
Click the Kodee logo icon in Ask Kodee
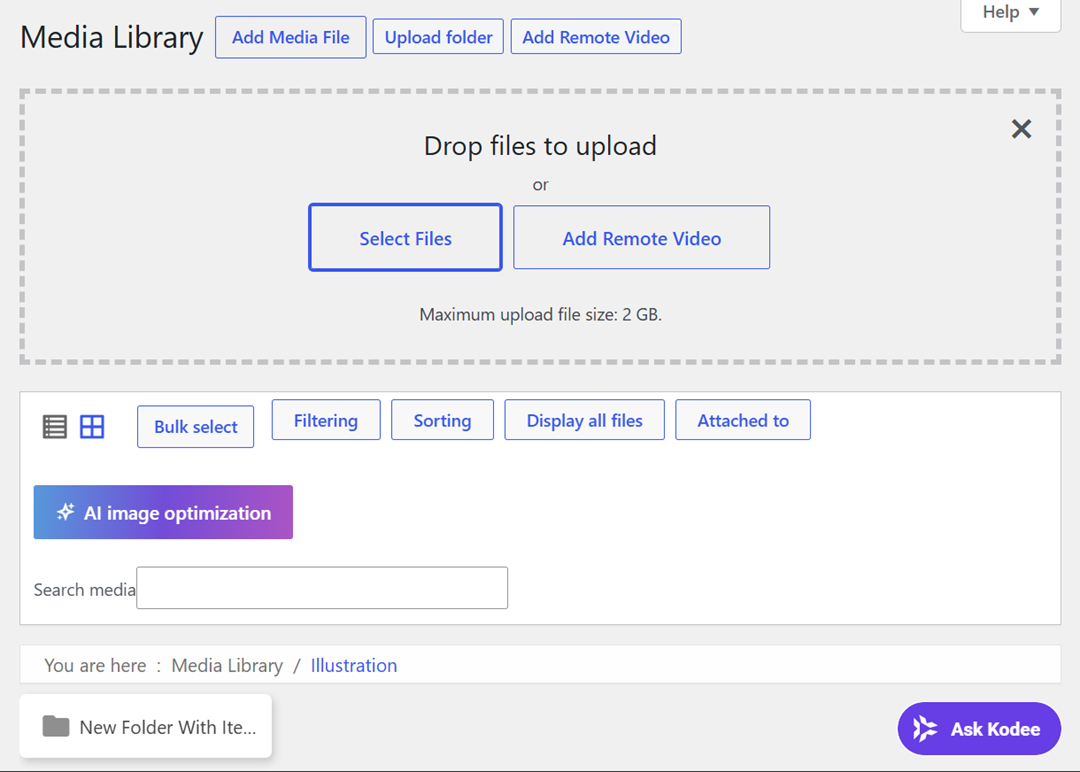[x=924, y=729]
